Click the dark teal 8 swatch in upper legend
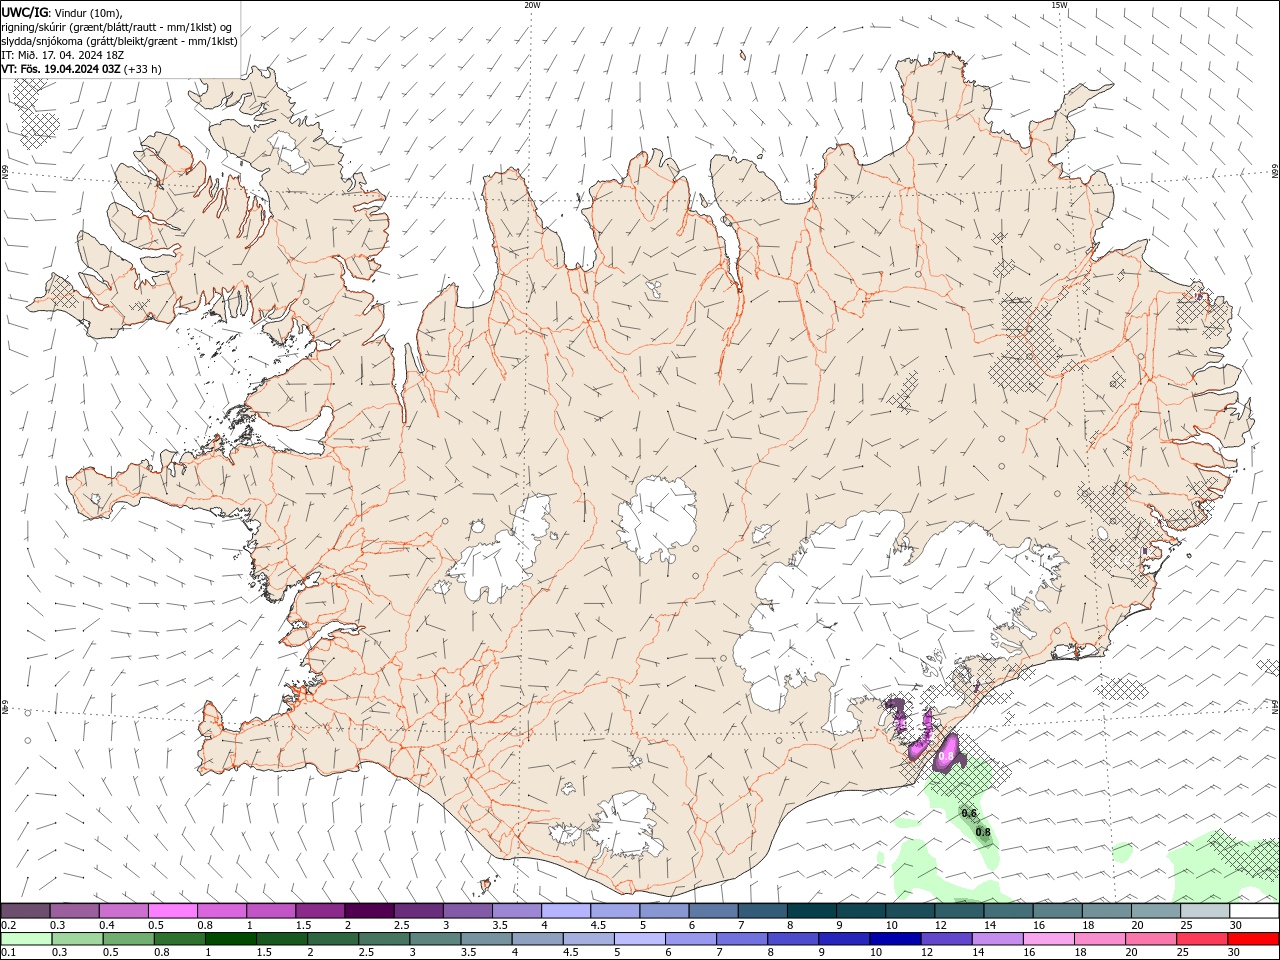 tap(811, 911)
